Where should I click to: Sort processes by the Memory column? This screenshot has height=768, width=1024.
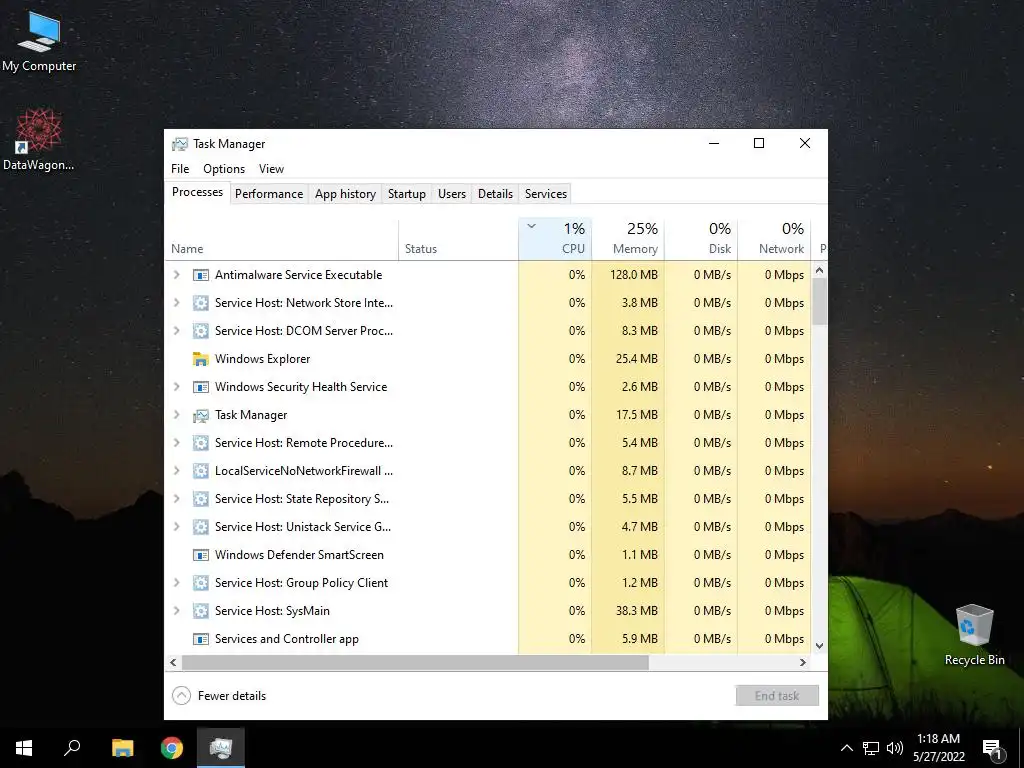tap(628, 239)
